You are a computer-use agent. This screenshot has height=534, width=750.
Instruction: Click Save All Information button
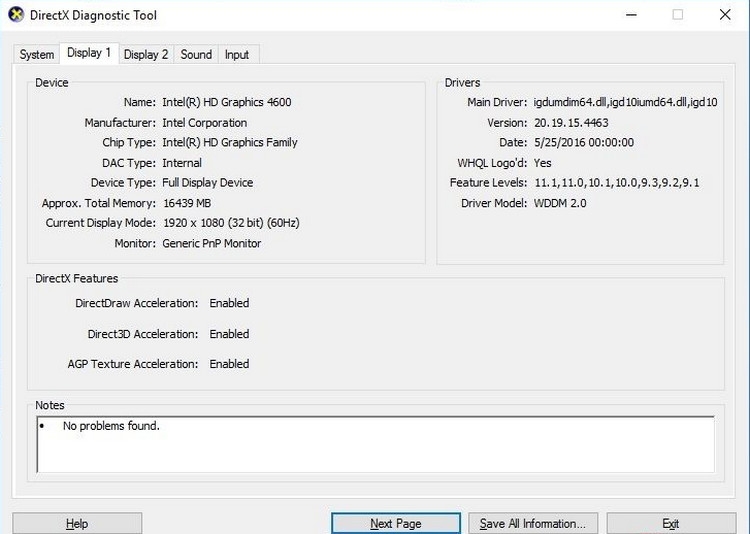coord(533,523)
